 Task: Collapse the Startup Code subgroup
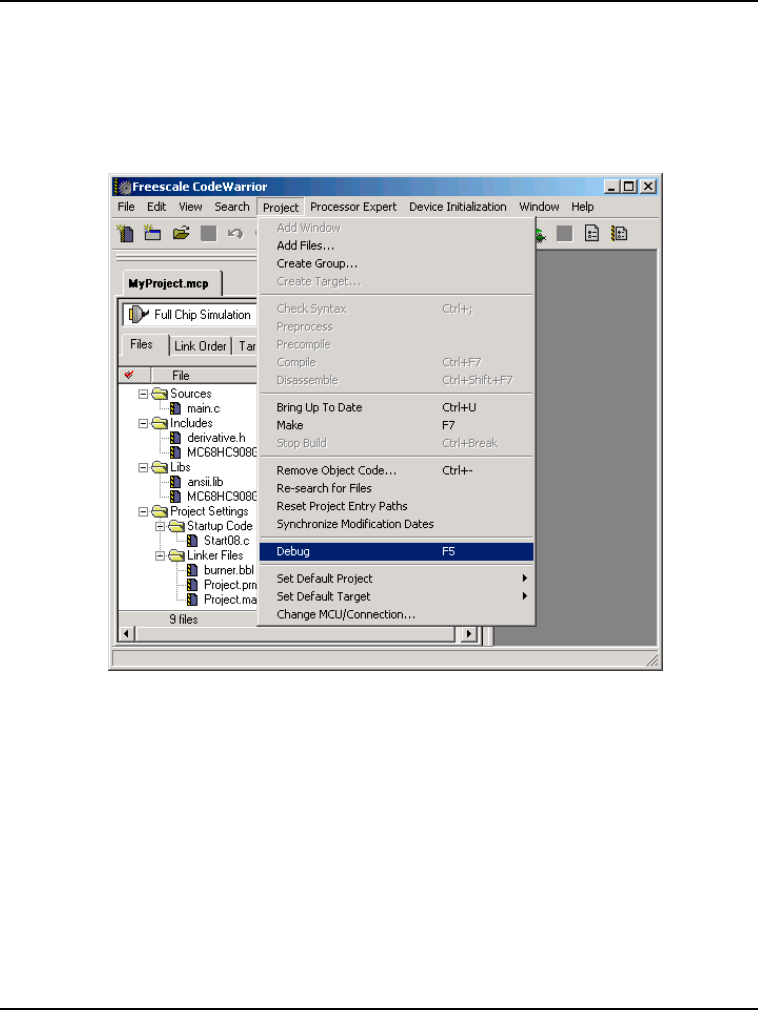coord(160,526)
